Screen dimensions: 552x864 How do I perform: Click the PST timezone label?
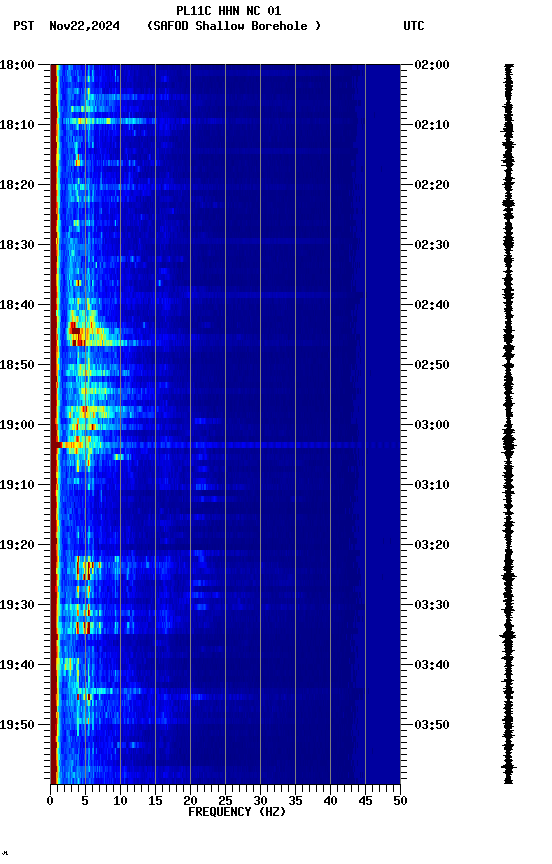(24, 26)
